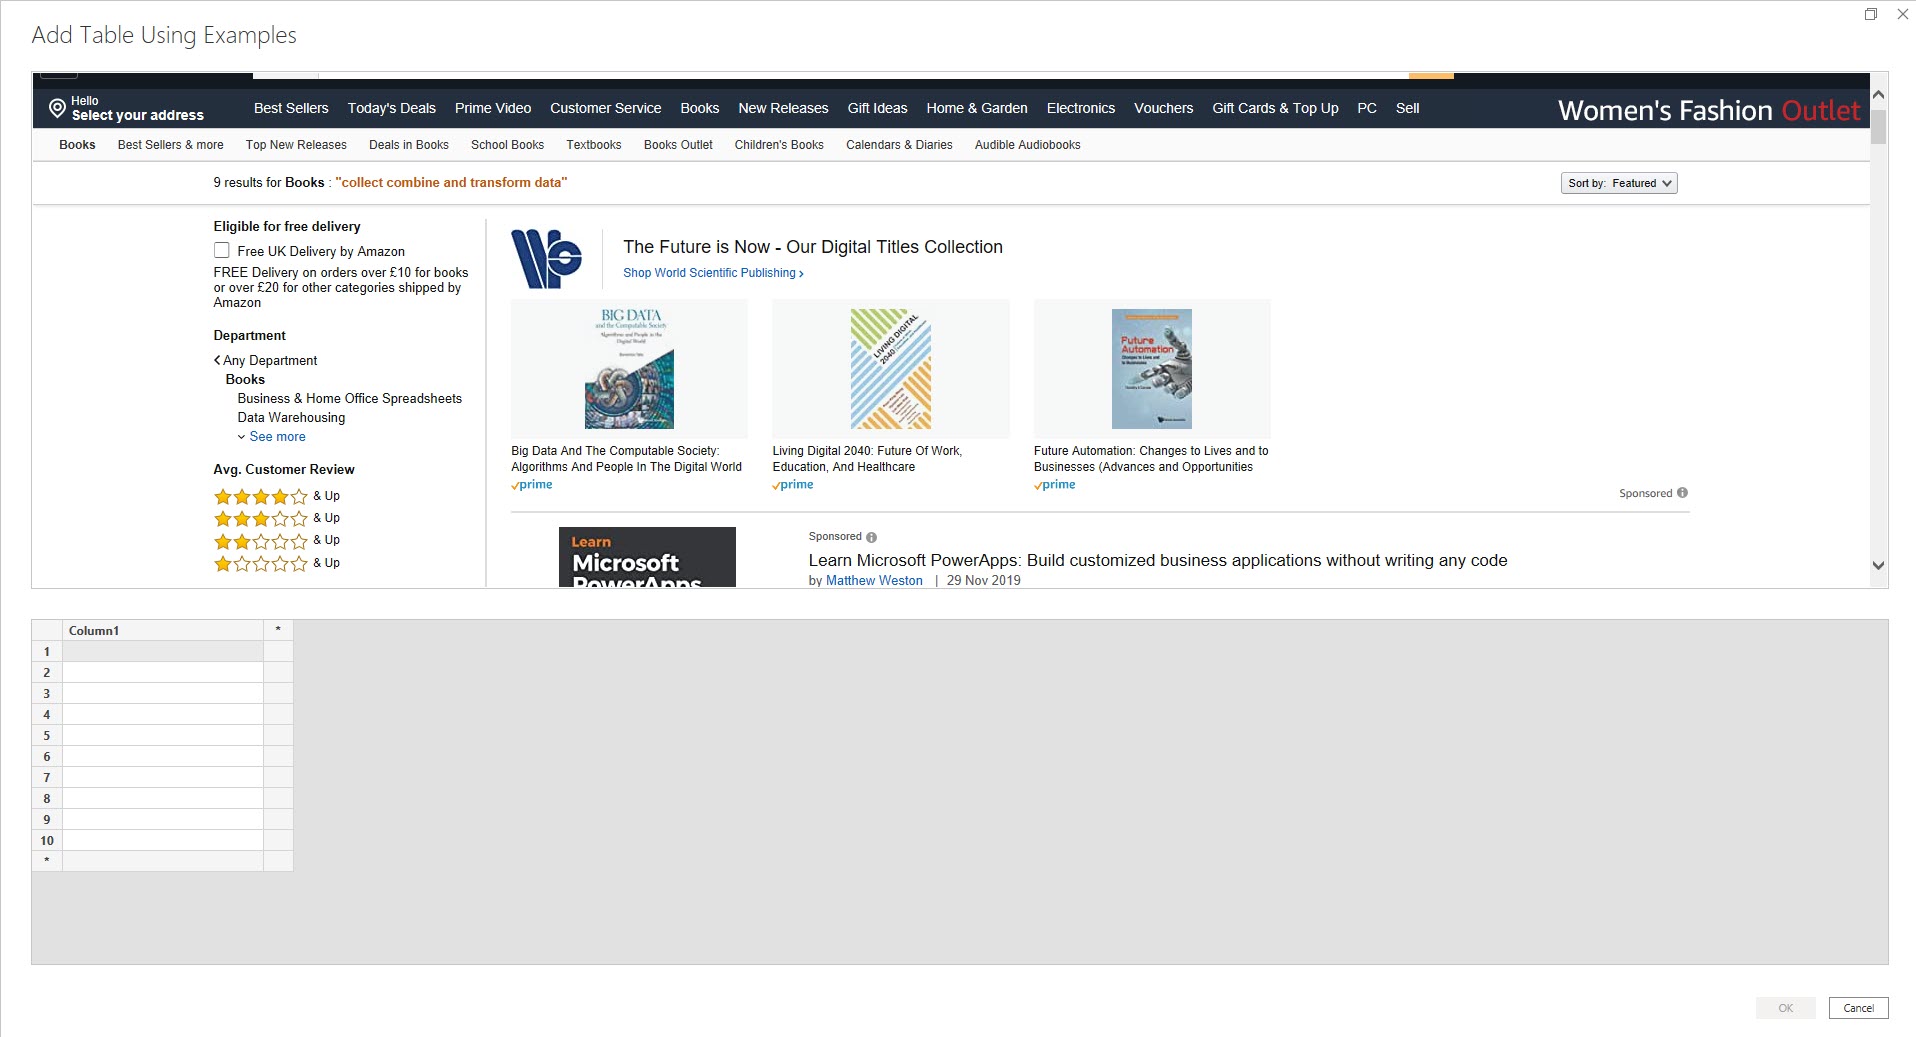The width and height of the screenshot is (1916, 1037).
Task: Click the info icon next to Sponsored label on right
Action: point(1682,493)
